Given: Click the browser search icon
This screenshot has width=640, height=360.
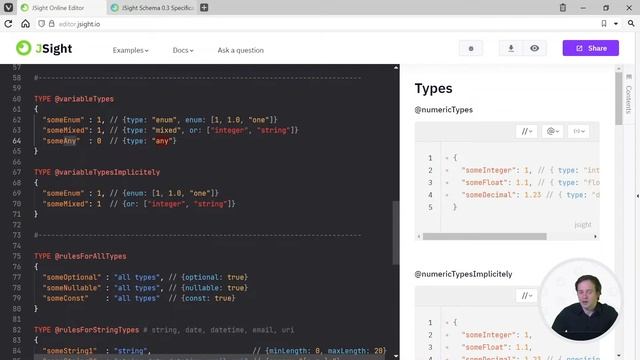Looking at the screenshot, I should tap(631, 24).
